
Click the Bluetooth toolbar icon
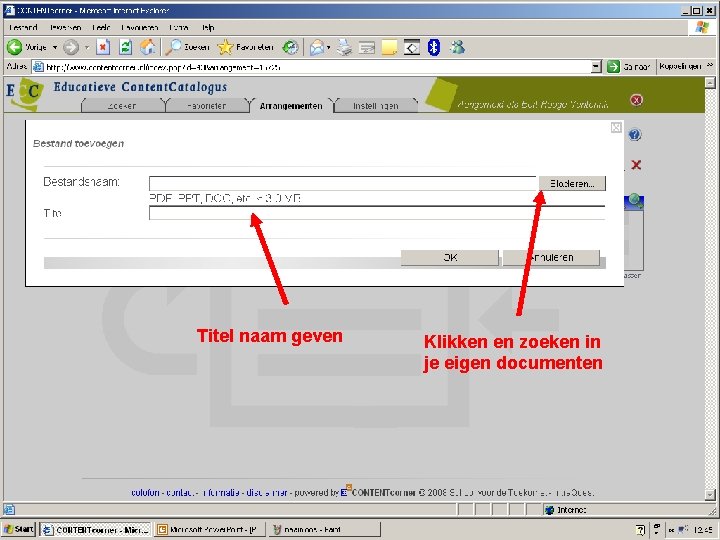coord(433,47)
